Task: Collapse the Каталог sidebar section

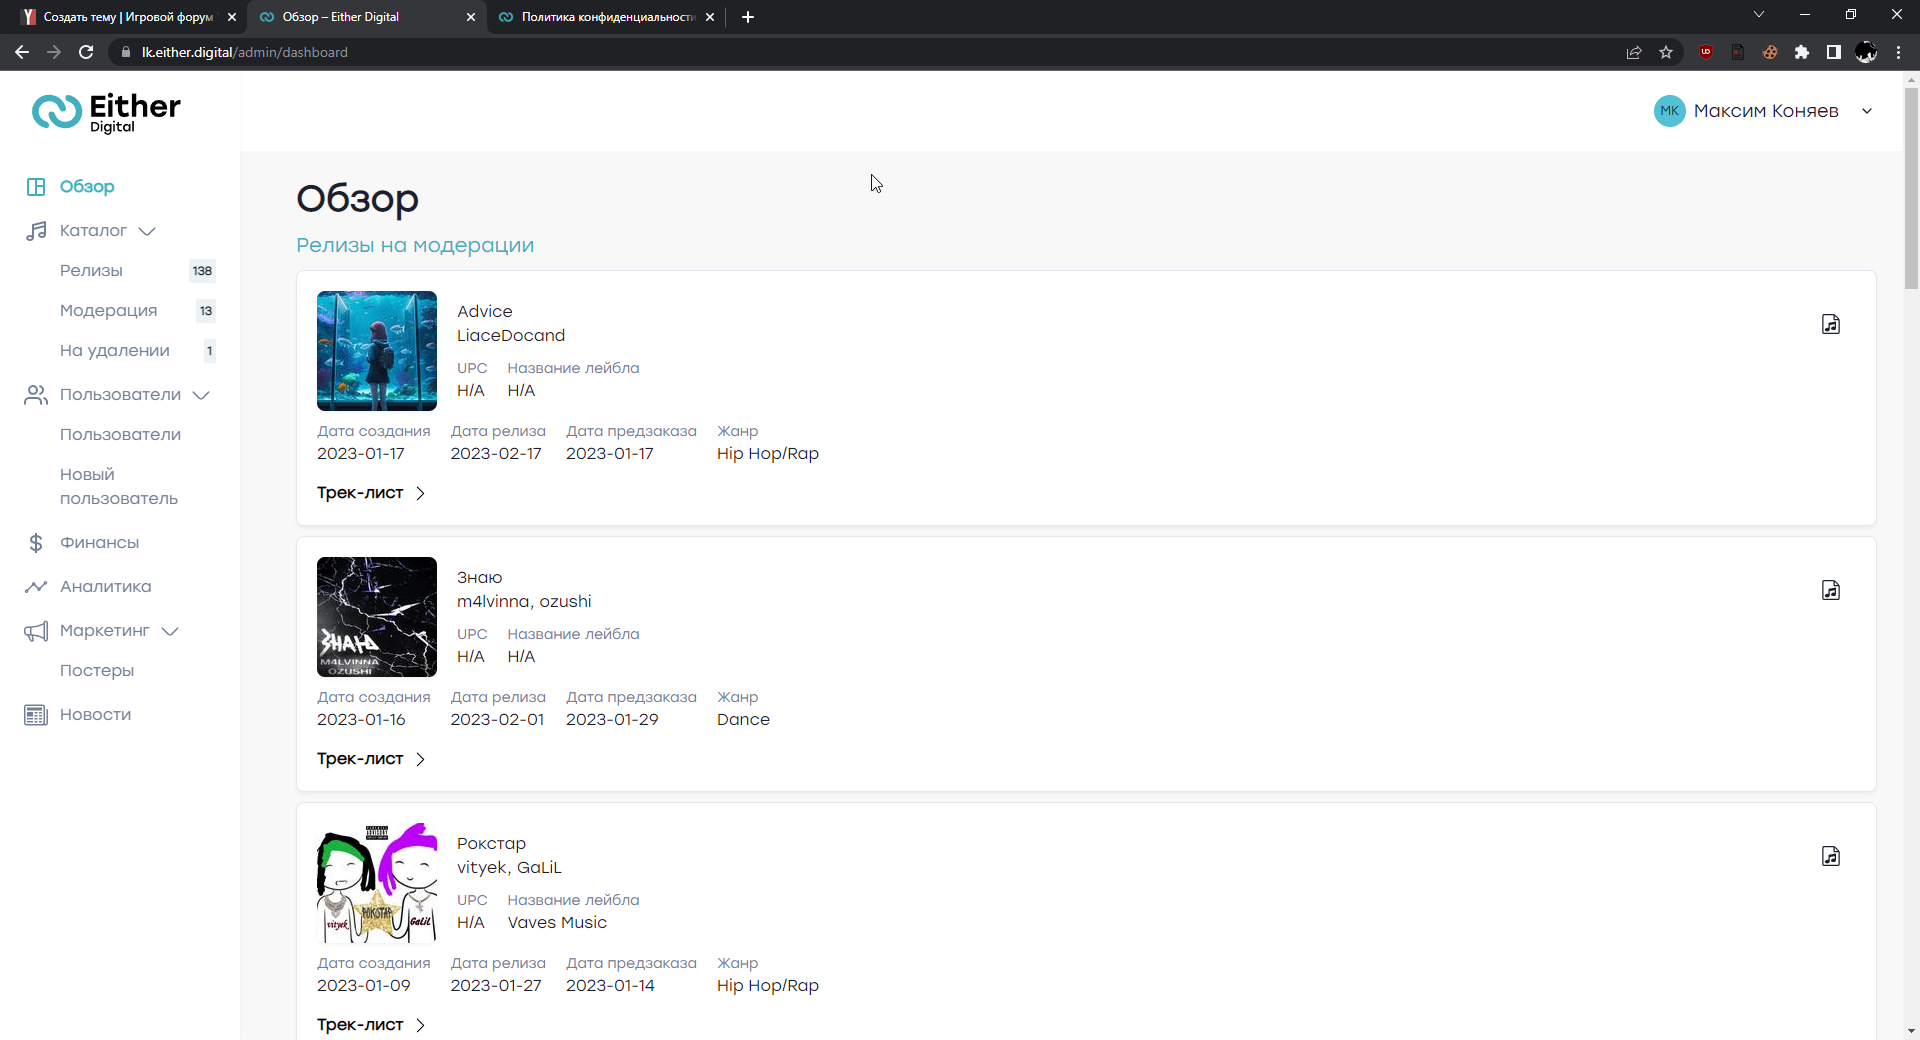Action: [x=147, y=231]
